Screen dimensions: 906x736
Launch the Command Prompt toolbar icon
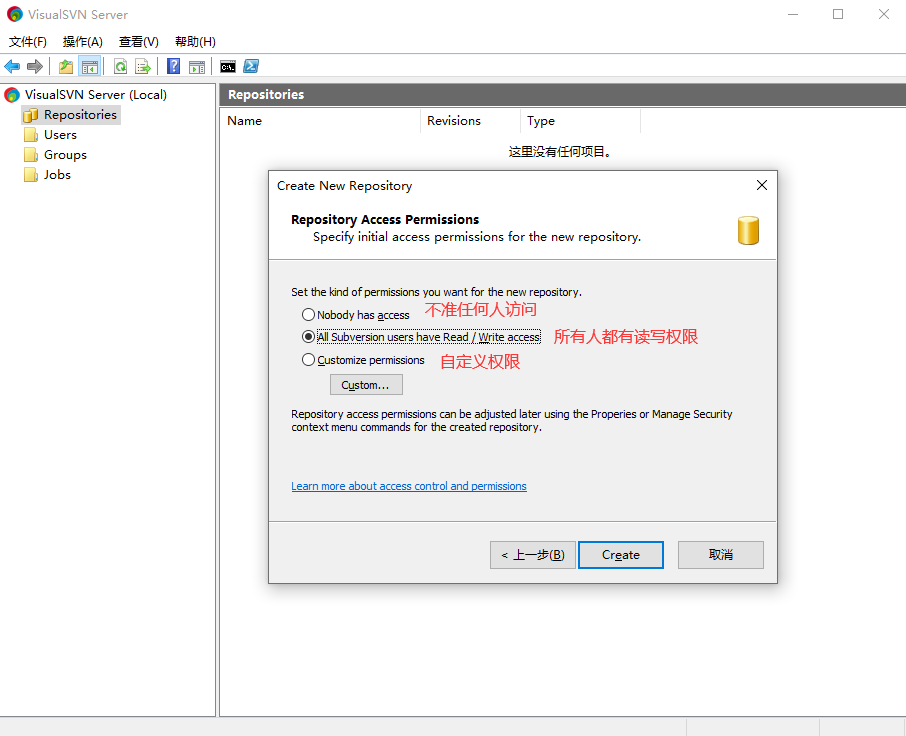pyautogui.click(x=228, y=67)
